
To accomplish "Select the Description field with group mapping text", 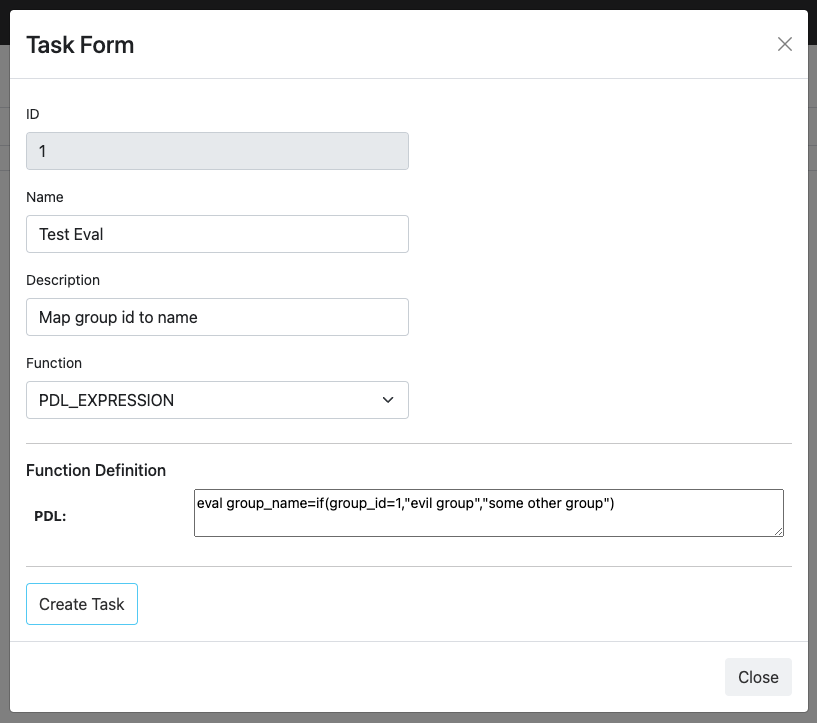I will coord(217,316).
